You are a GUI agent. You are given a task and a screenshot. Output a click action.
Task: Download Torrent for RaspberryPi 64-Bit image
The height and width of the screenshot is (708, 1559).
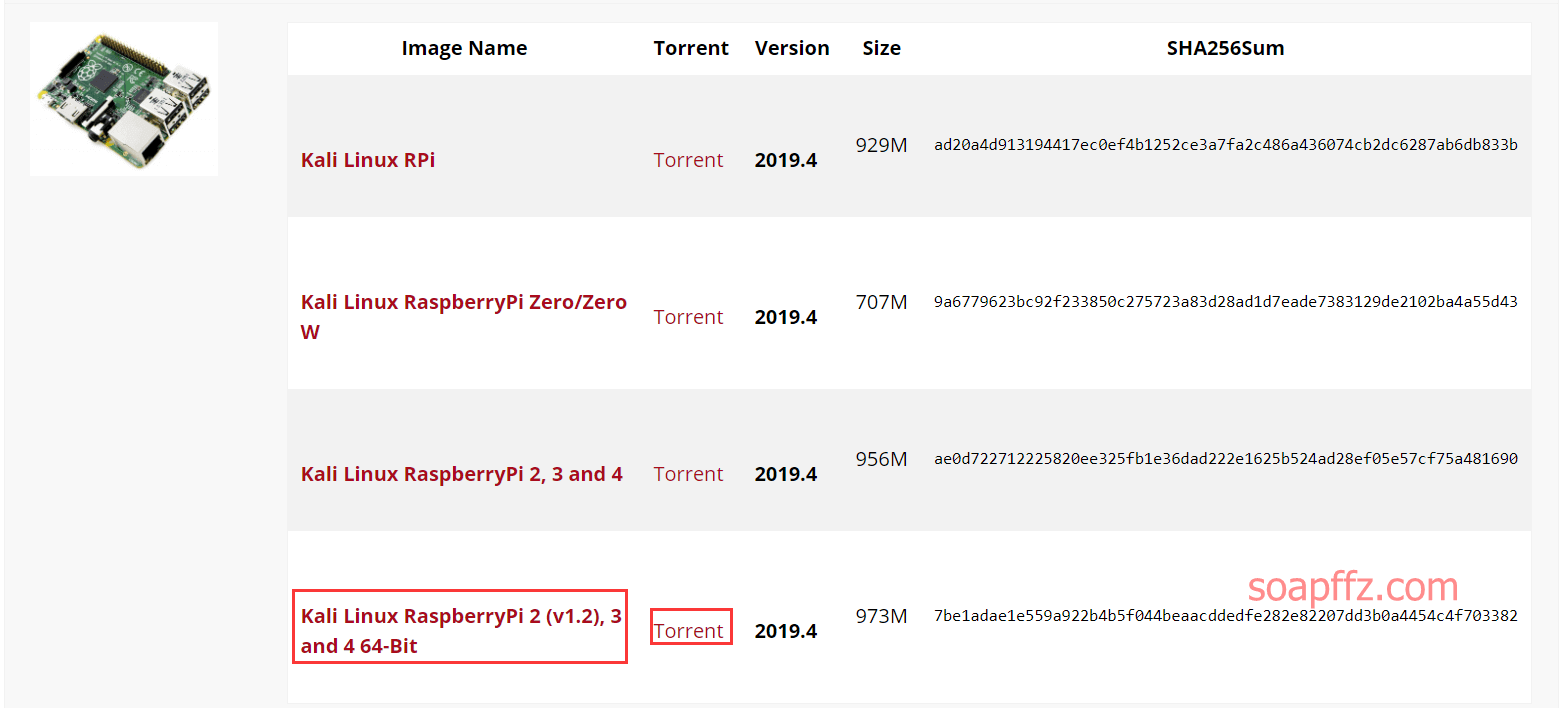[688, 631]
